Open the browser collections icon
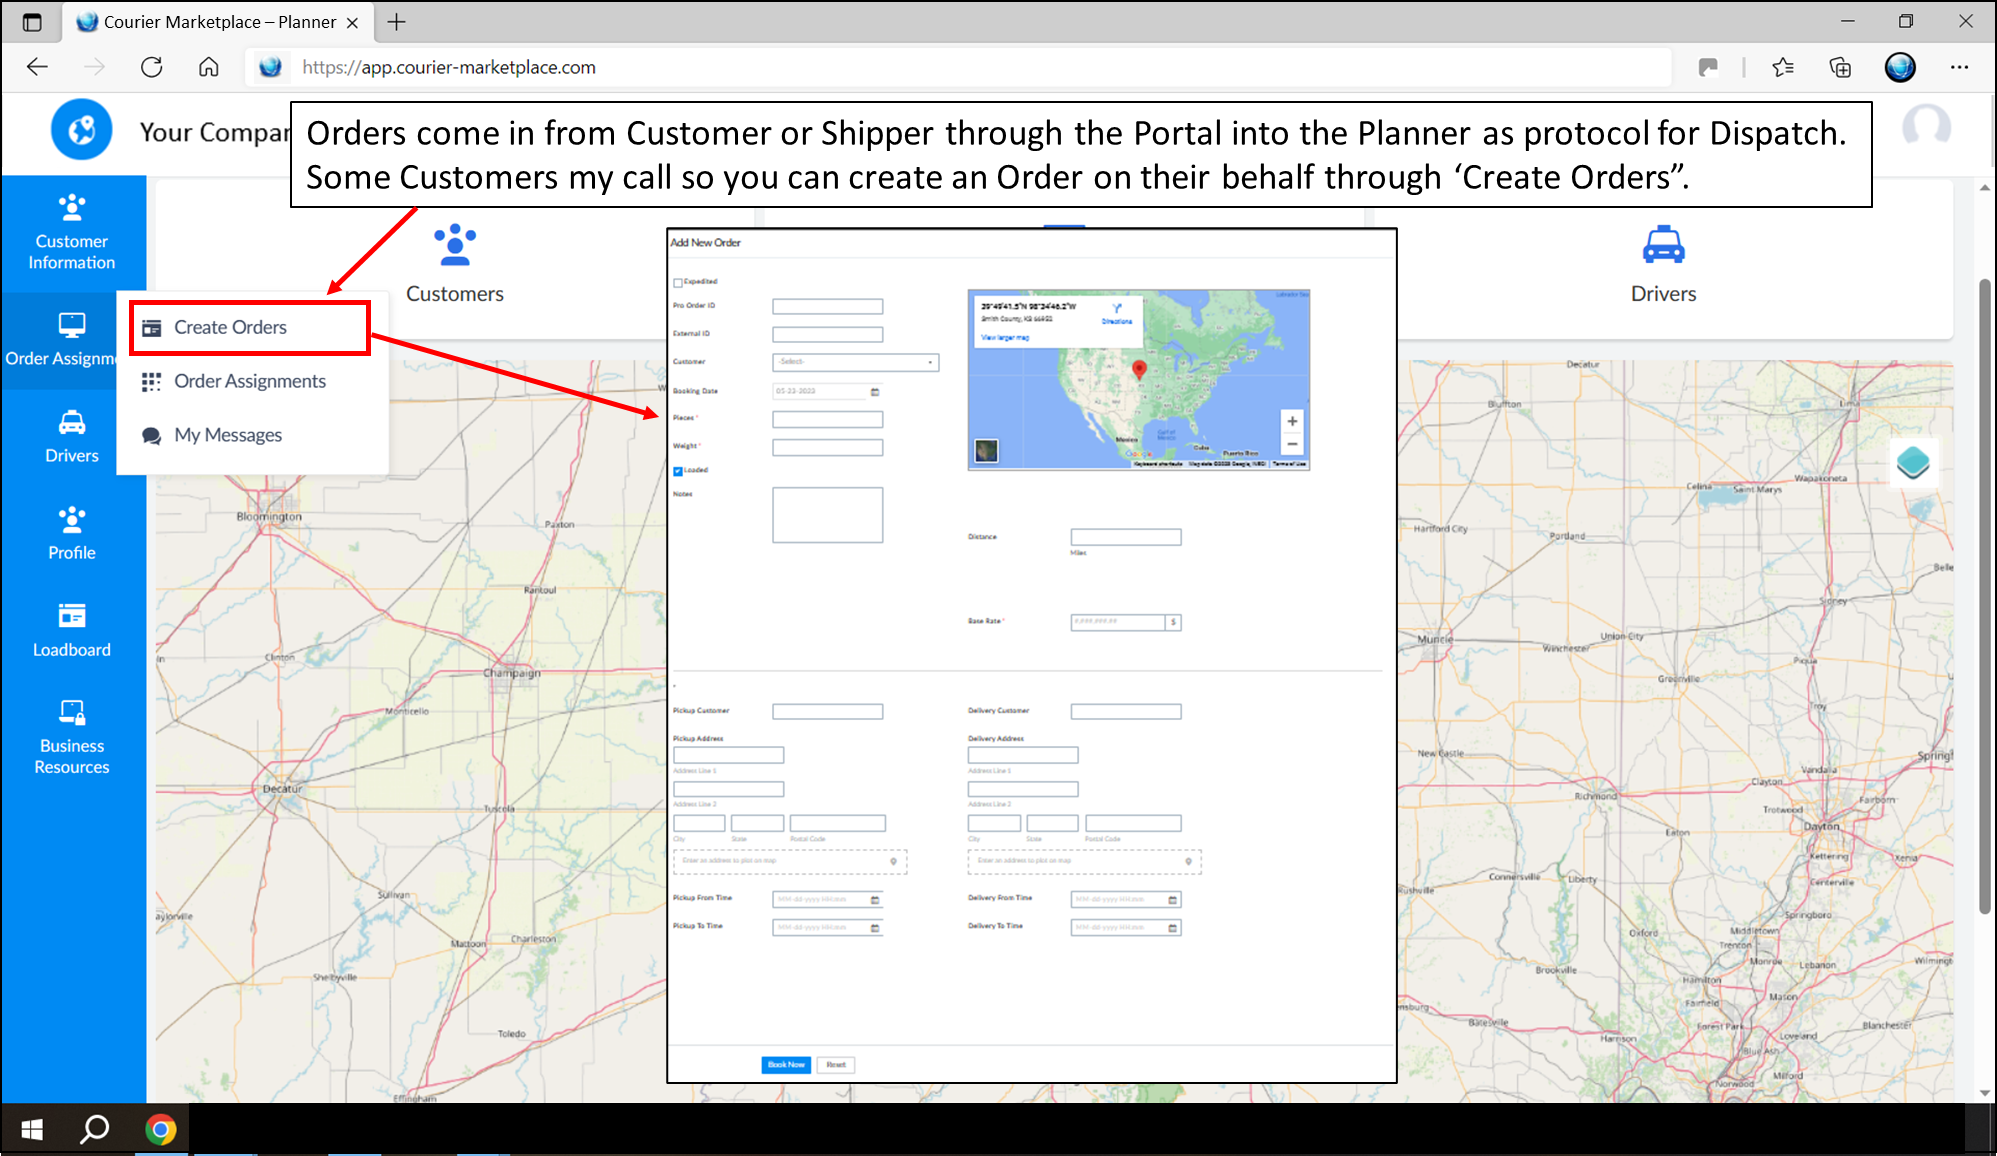Viewport: 1997px width, 1156px height. point(1840,67)
